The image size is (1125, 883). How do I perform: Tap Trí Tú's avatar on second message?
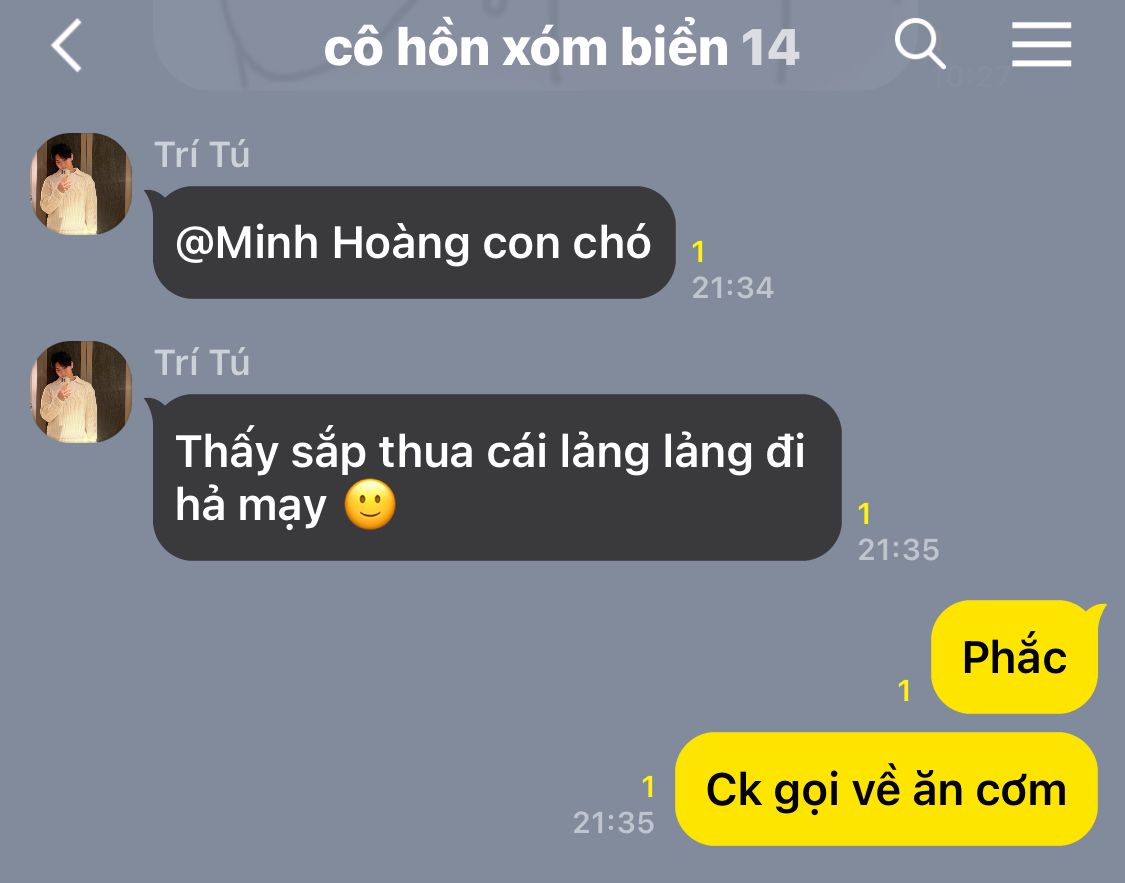[x=81, y=392]
